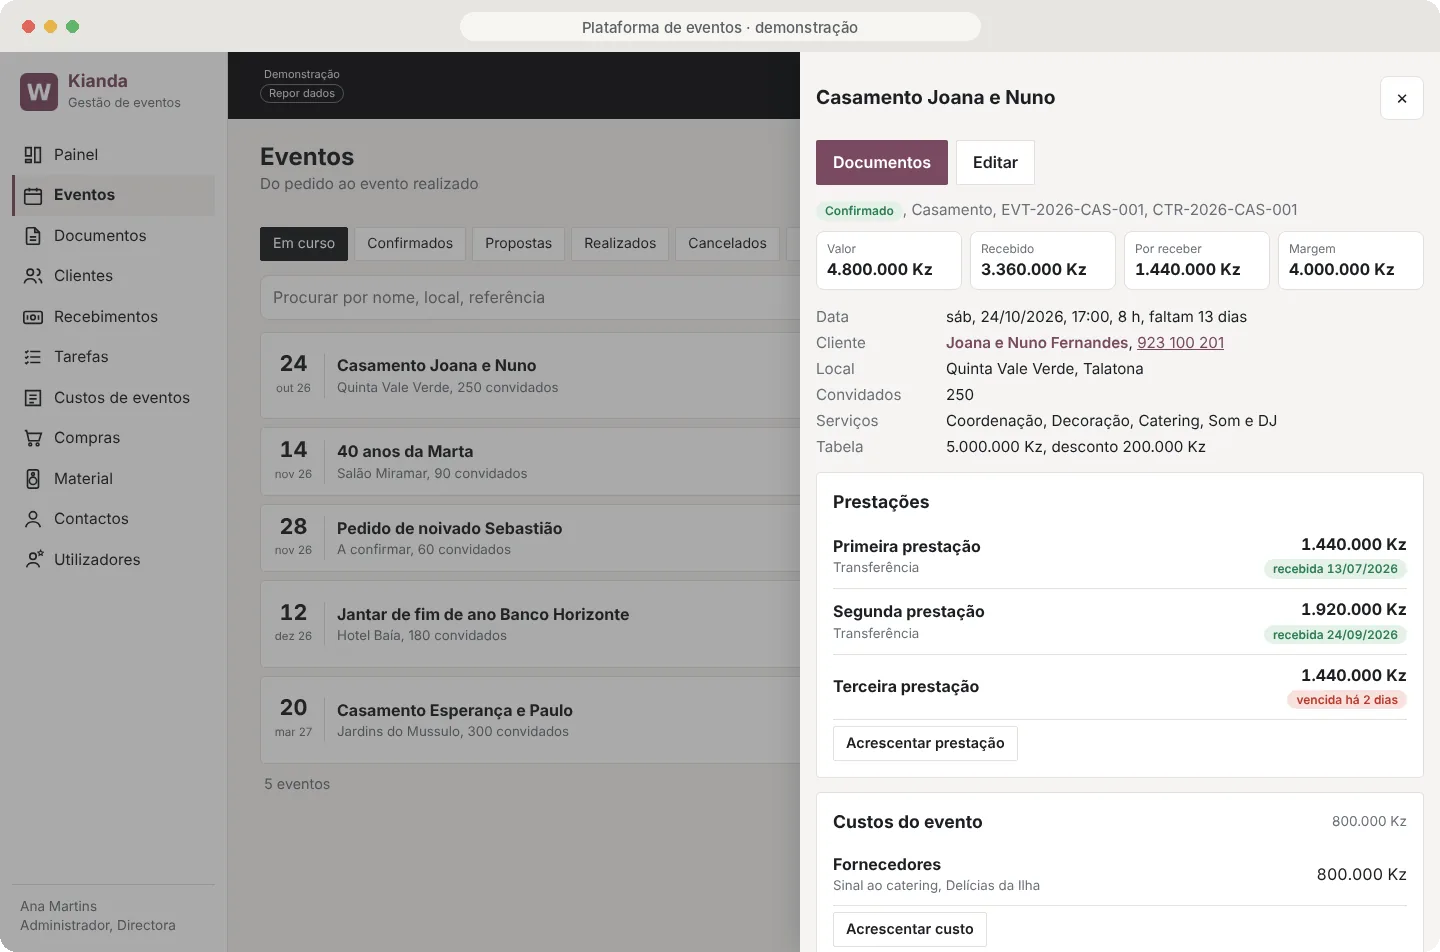Click the Valor amount card
Image resolution: width=1440 pixels, height=952 pixels.
coord(889,261)
